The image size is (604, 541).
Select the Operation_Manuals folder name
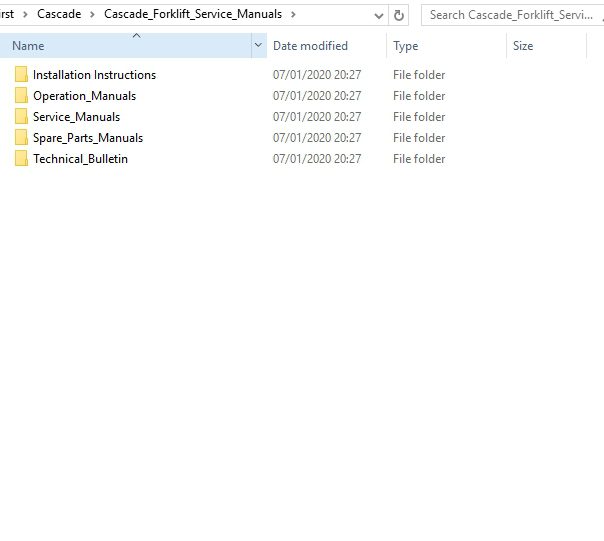84,96
